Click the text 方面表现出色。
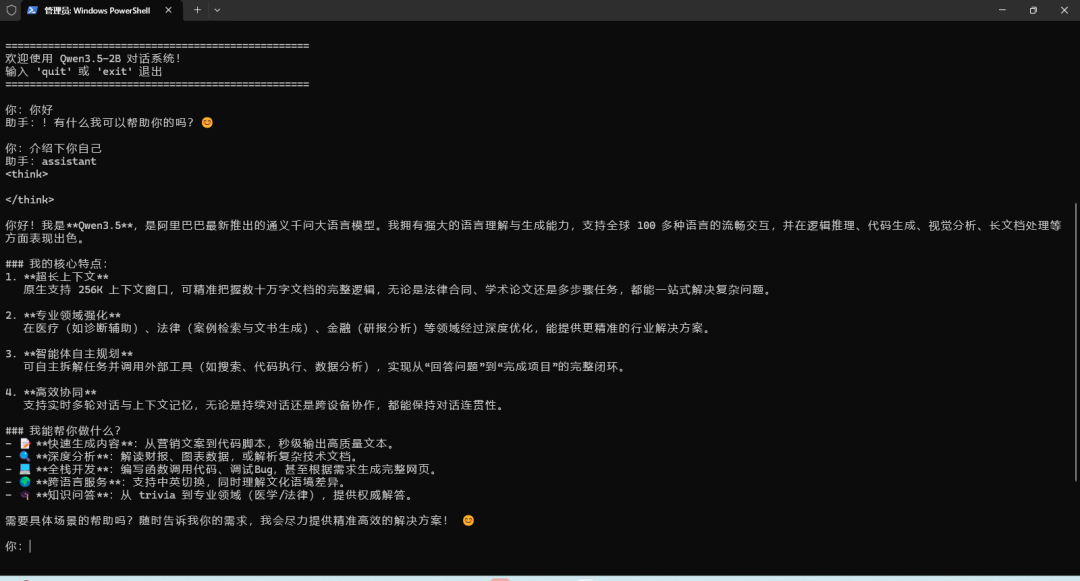 (45, 238)
